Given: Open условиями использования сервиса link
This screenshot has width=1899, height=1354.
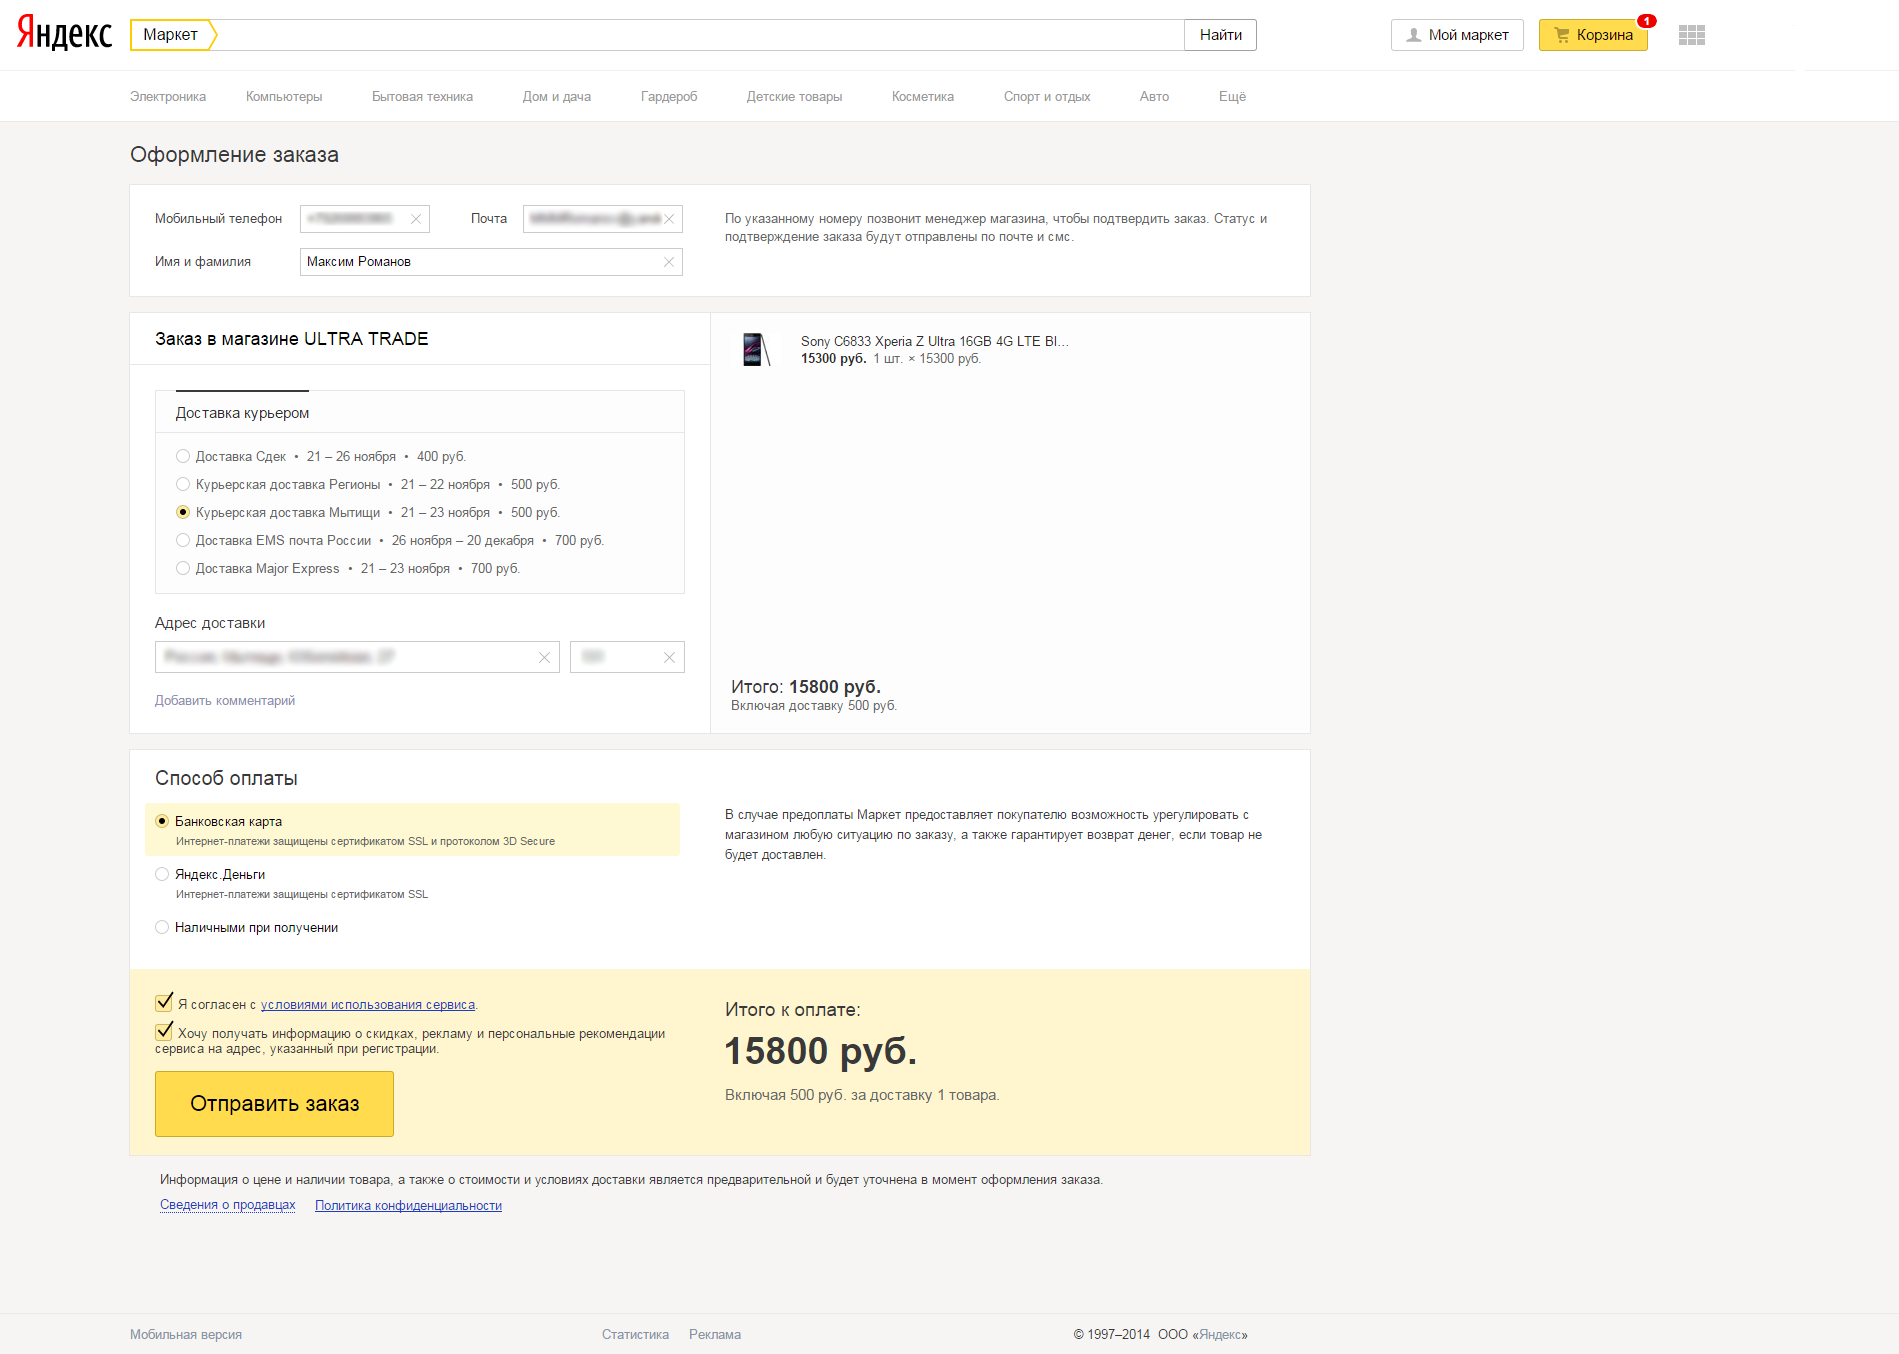Looking at the screenshot, I should (x=368, y=1005).
